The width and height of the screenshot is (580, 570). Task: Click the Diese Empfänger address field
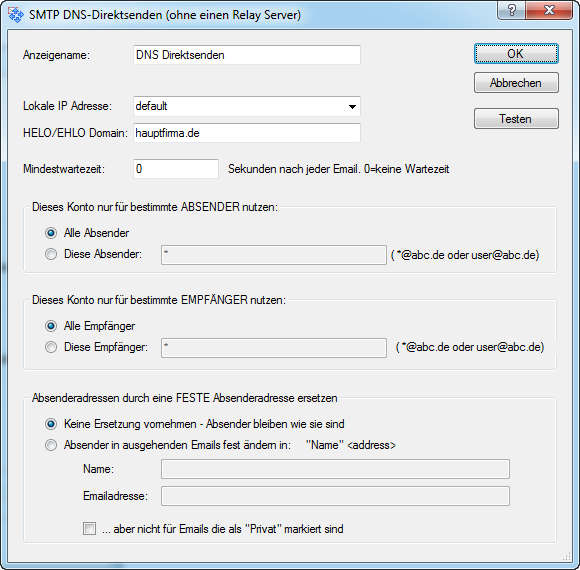[x=274, y=348]
